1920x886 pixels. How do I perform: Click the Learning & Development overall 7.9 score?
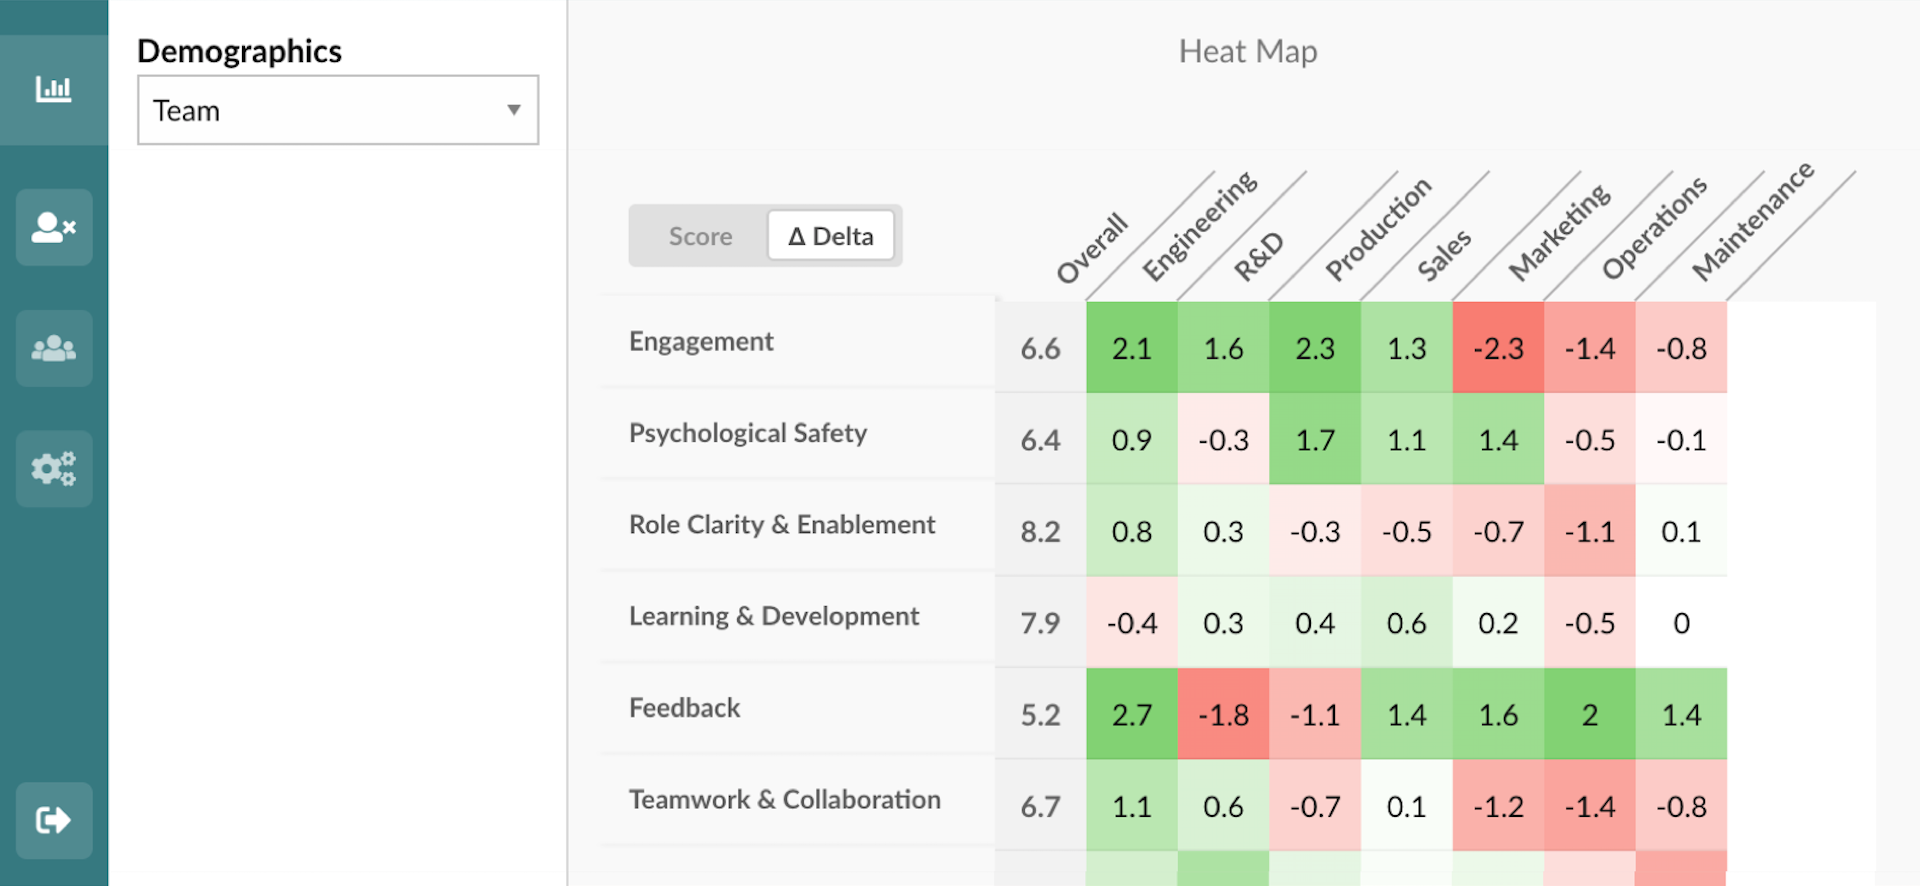(1040, 624)
